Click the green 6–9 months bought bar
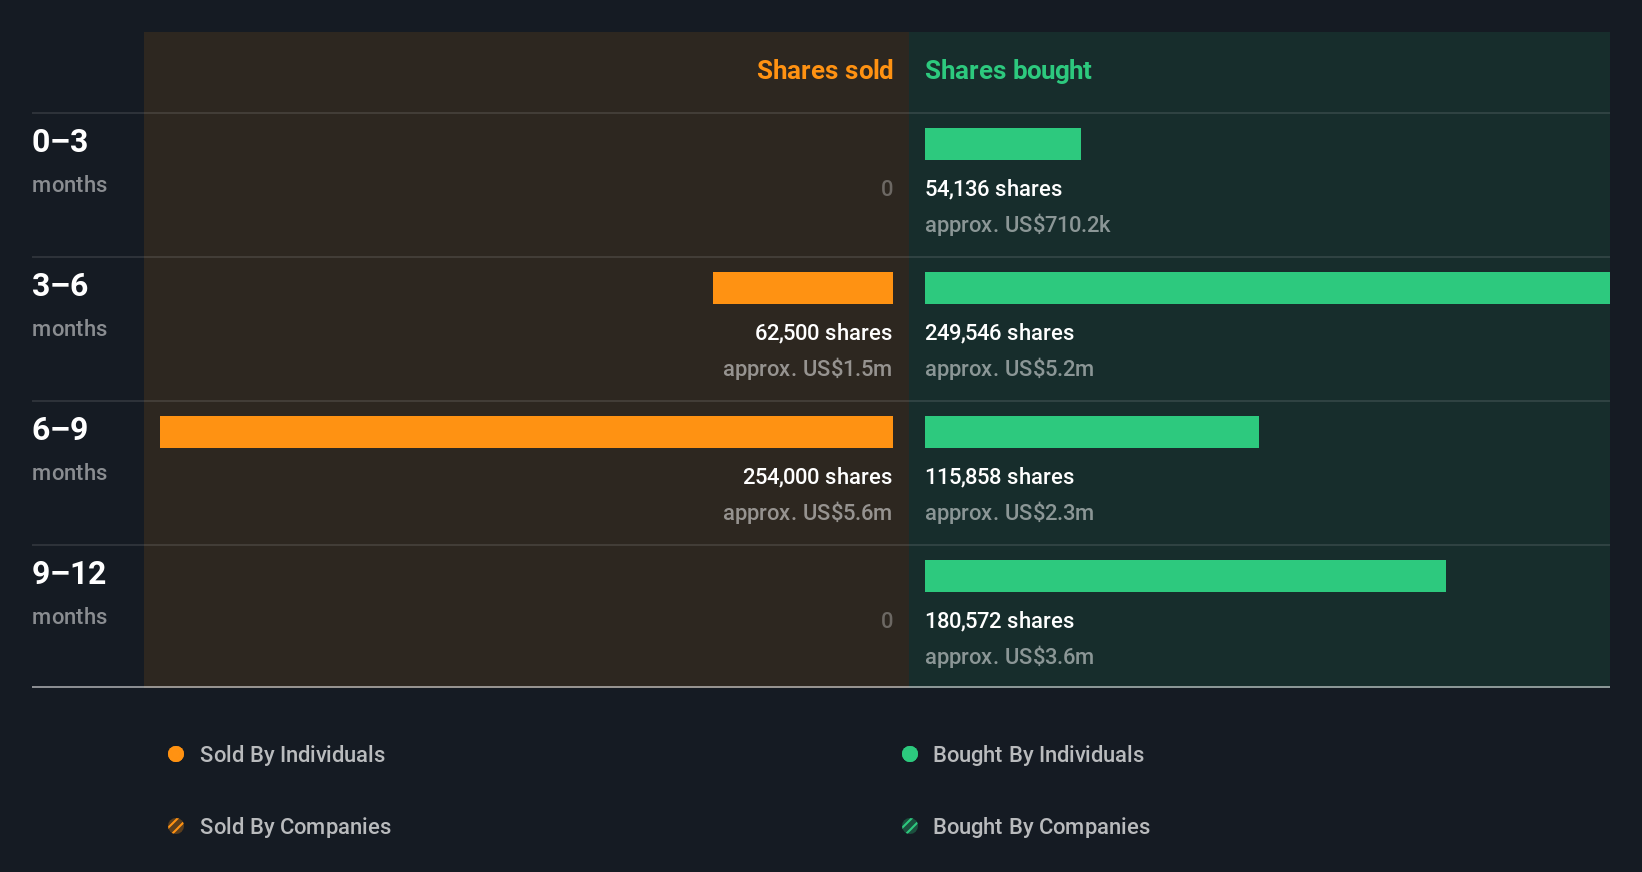 pos(1092,432)
